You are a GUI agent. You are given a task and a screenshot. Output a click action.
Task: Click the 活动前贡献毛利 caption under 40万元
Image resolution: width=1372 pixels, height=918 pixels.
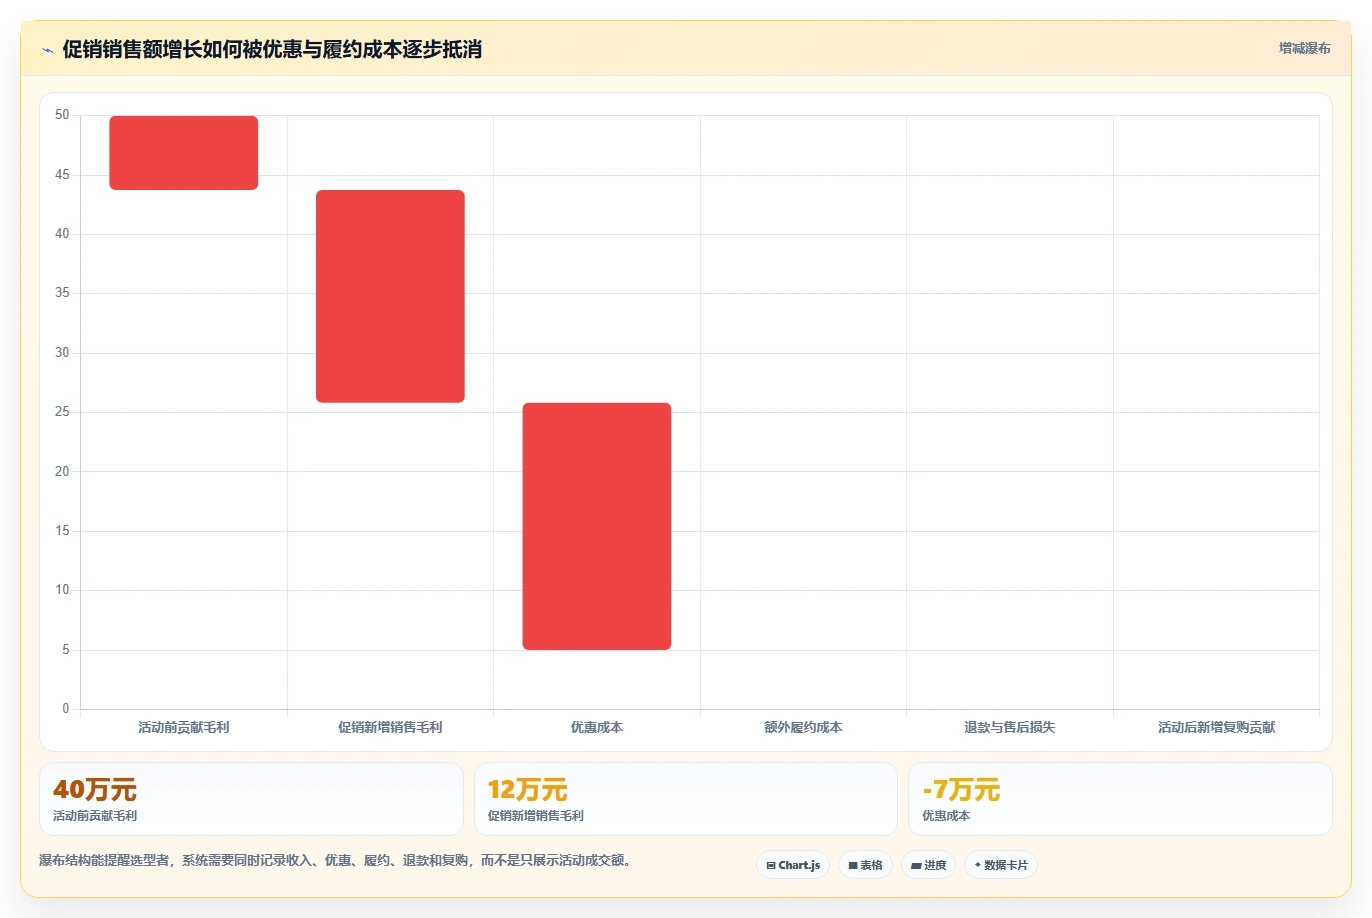95,816
